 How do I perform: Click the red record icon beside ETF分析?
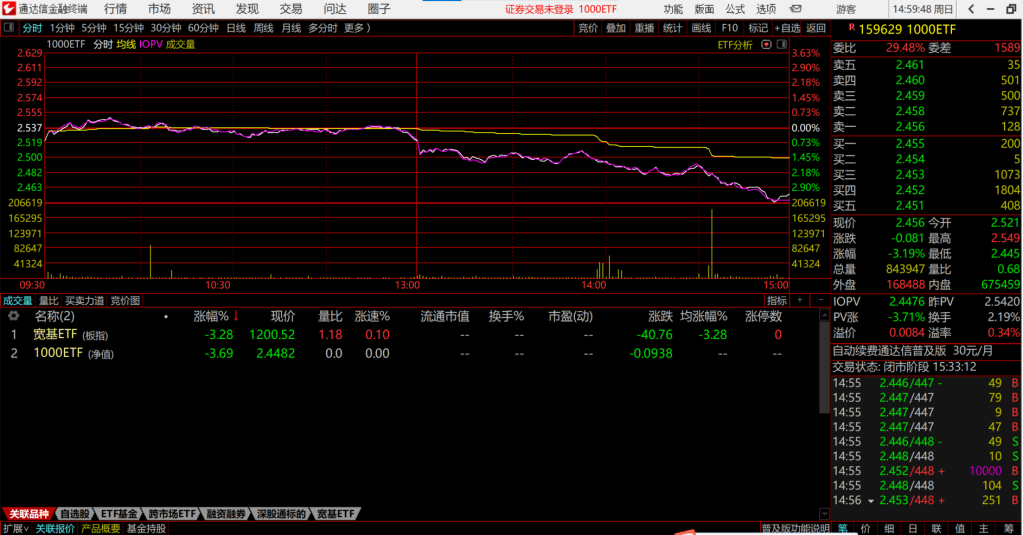[x=766, y=45]
